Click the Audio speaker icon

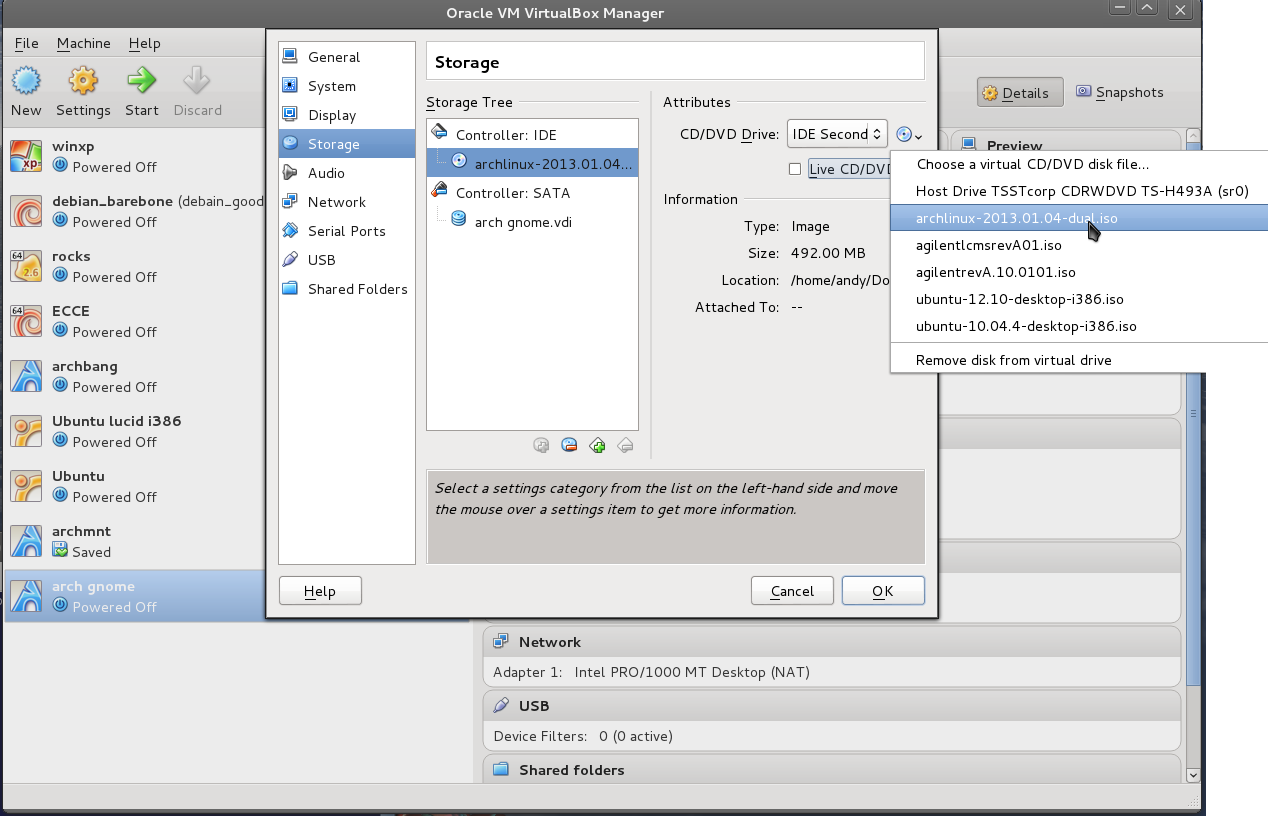[x=290, y=173]
